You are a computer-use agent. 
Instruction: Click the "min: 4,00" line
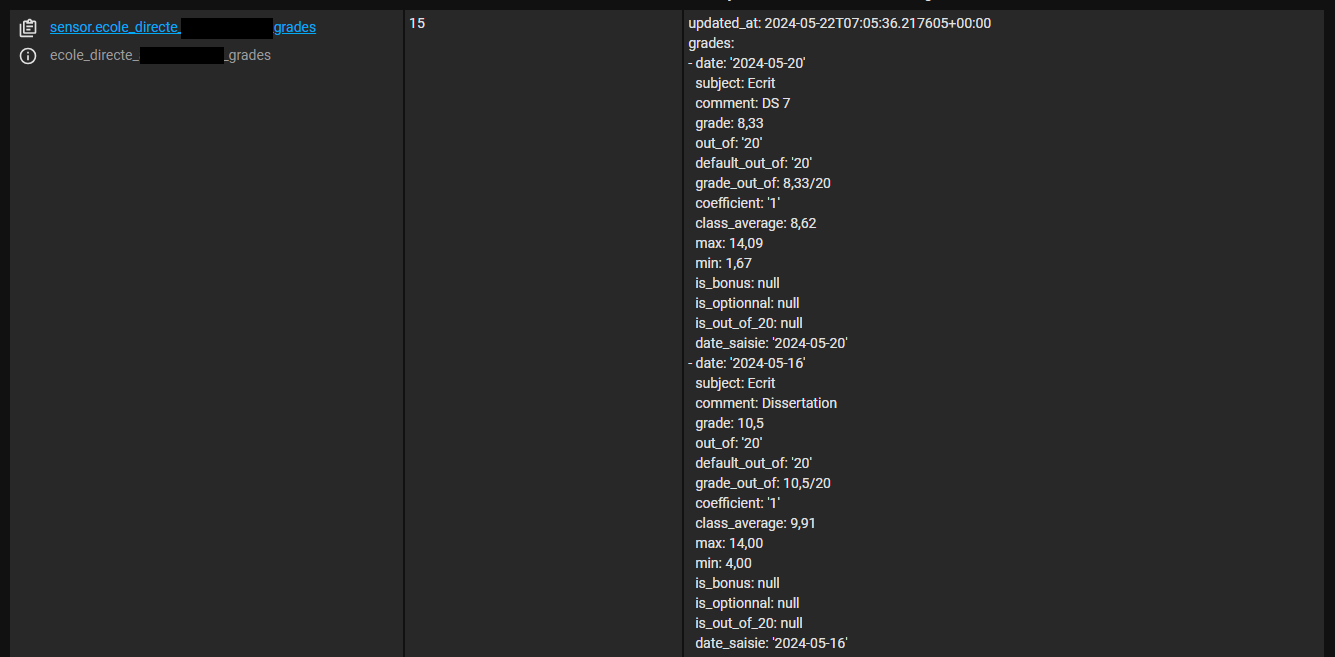[723, 563]
